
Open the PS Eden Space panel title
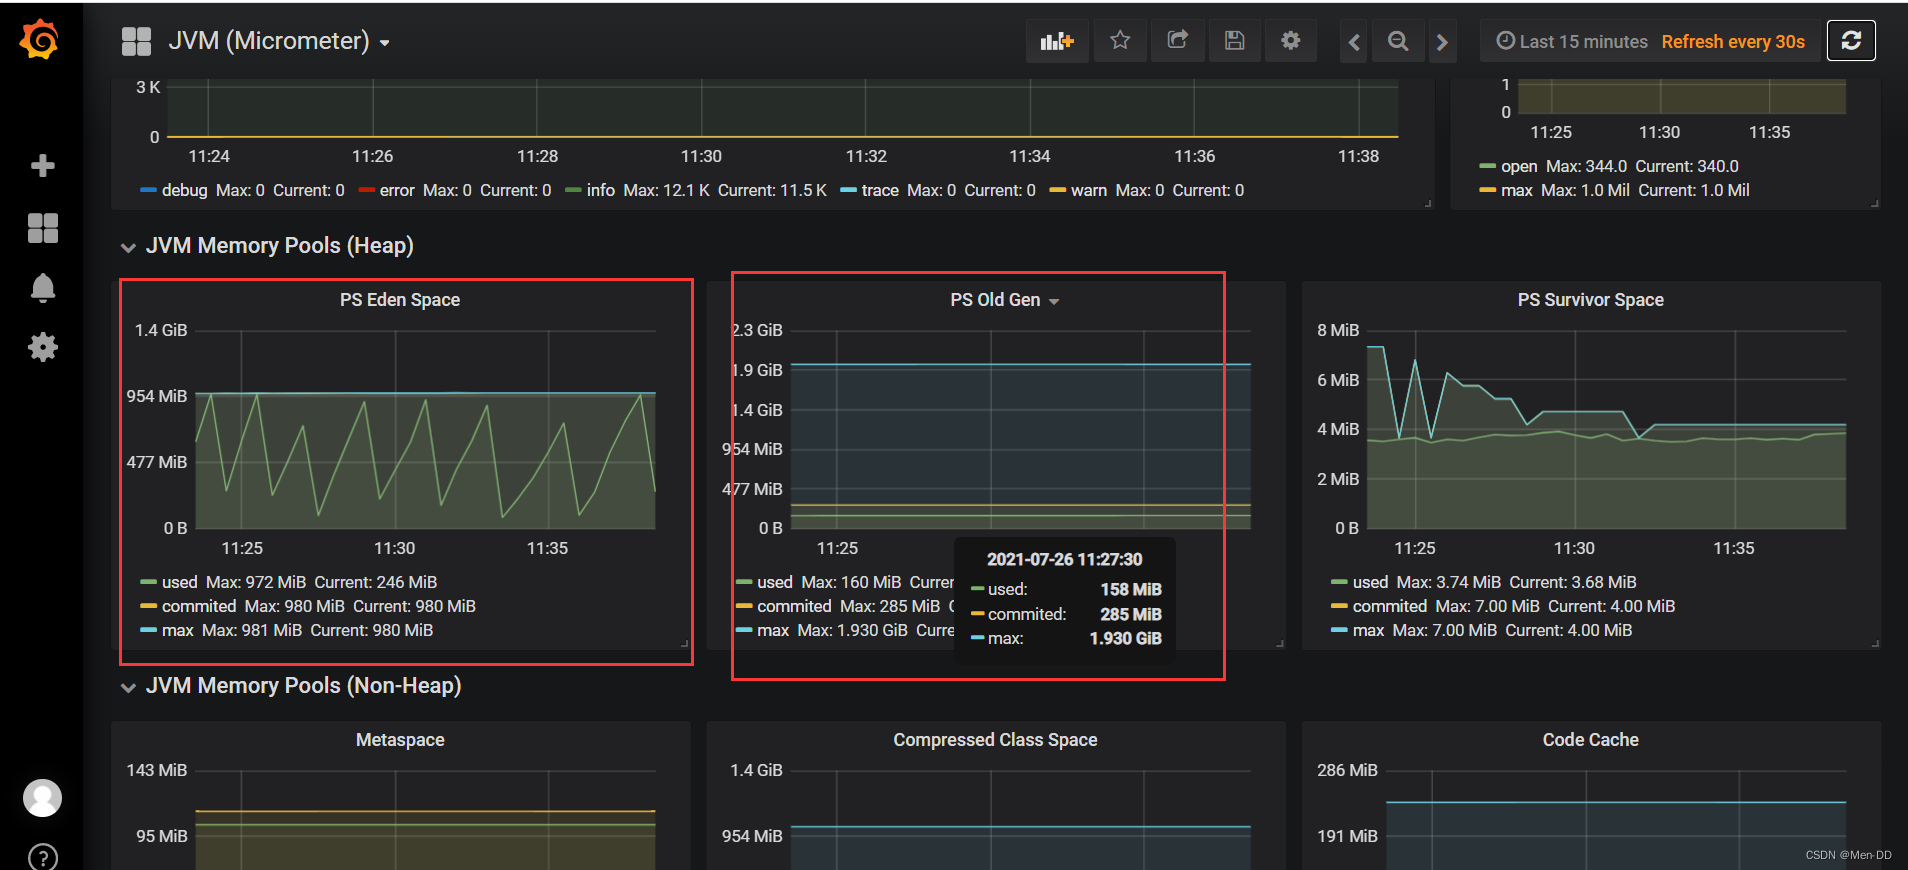pos(400,300)
